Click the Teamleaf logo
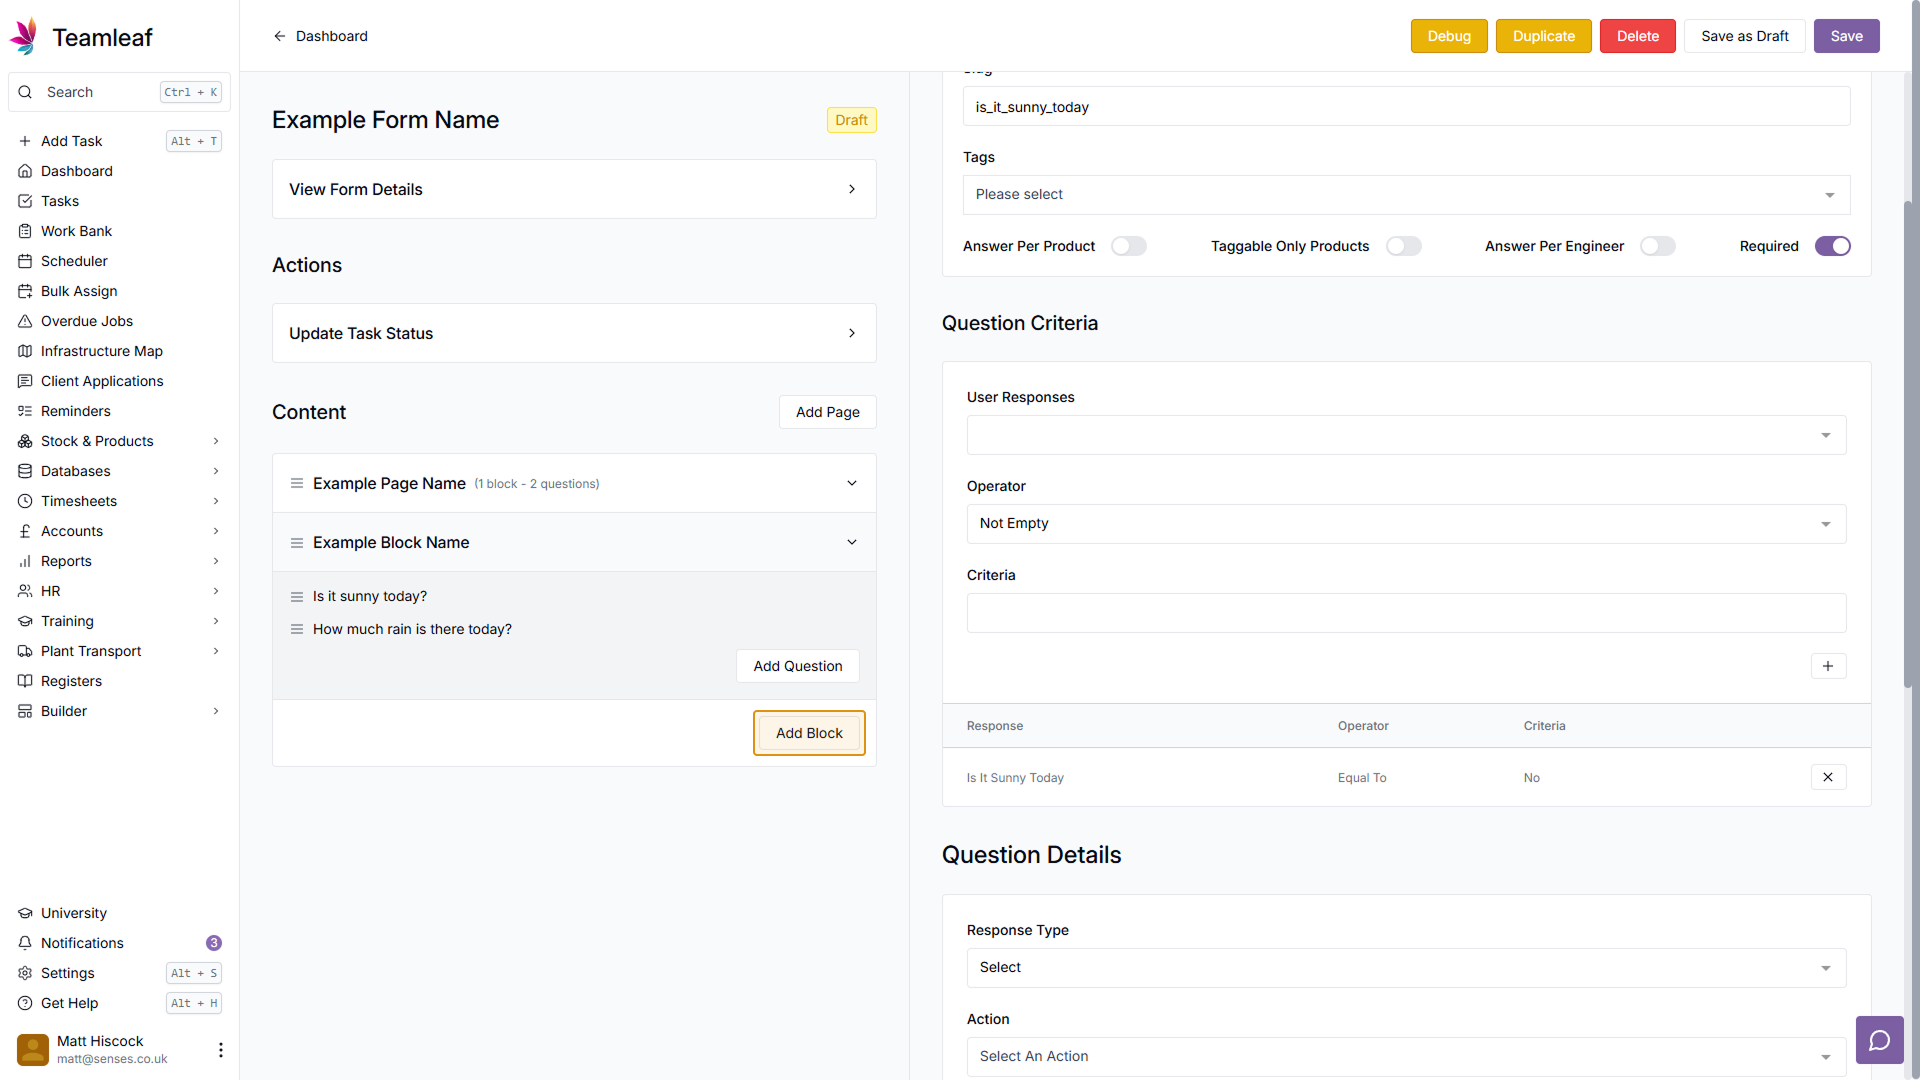 (24, 37)
